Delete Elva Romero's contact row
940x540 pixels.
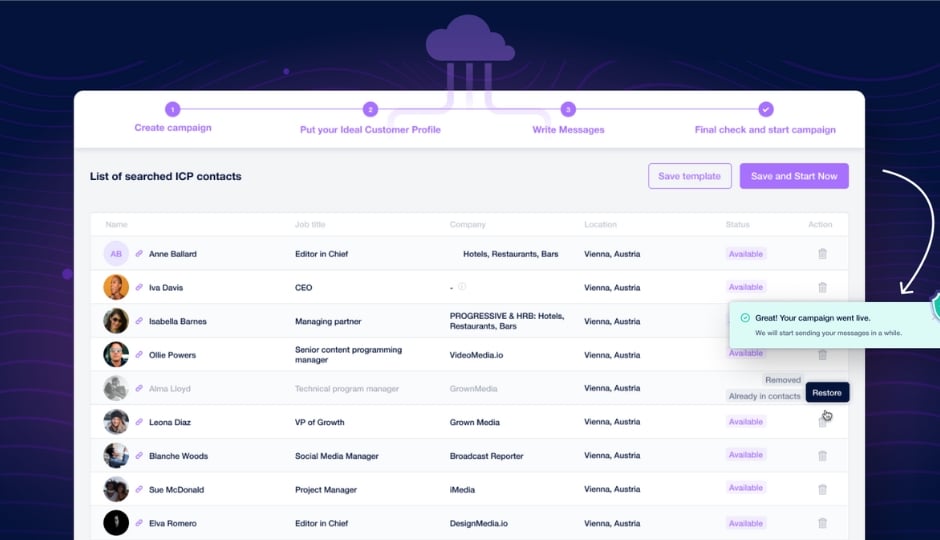coord(822,523)
